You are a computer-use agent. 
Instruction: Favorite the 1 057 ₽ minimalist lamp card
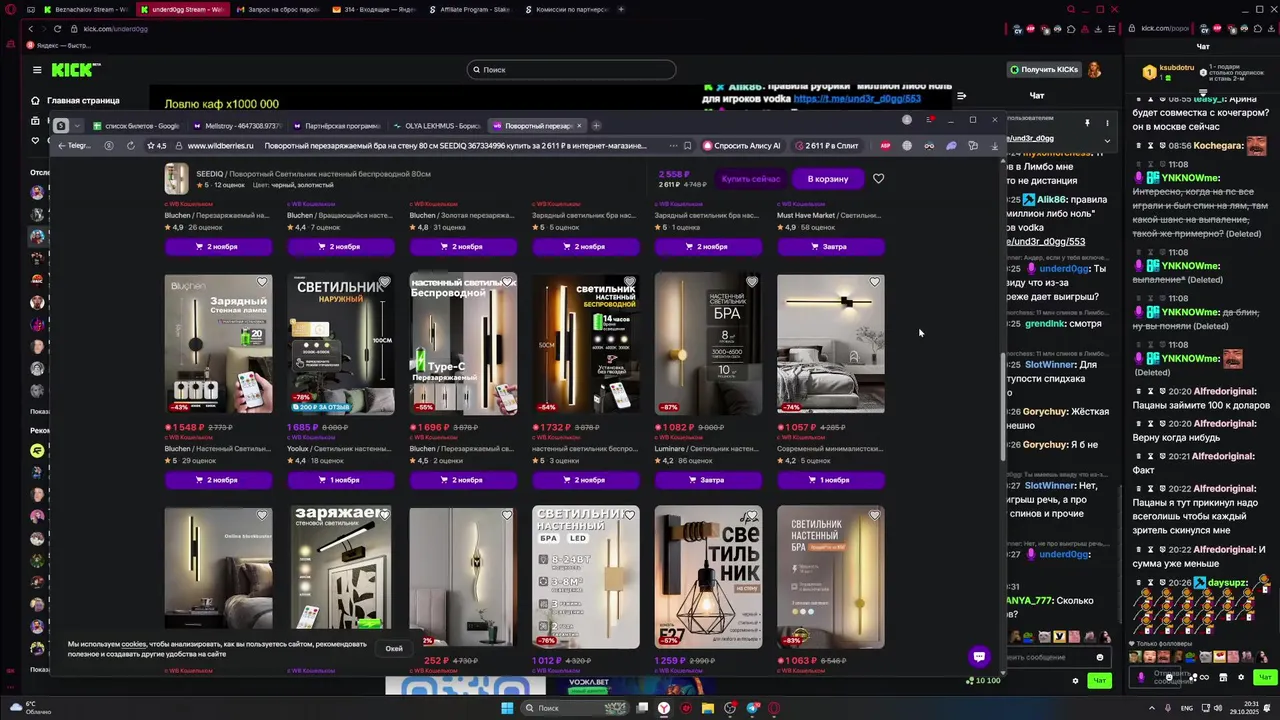[874, 283]
